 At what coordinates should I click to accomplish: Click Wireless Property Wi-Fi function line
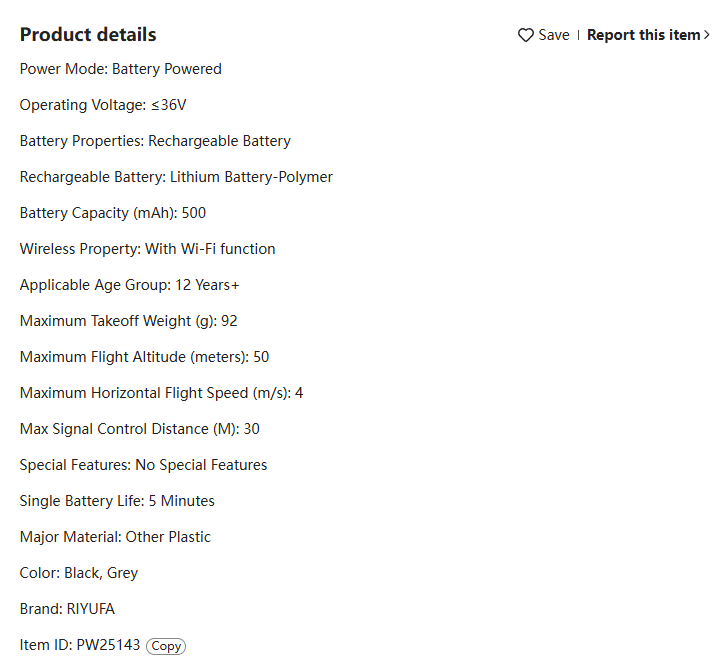coord(147,249)
